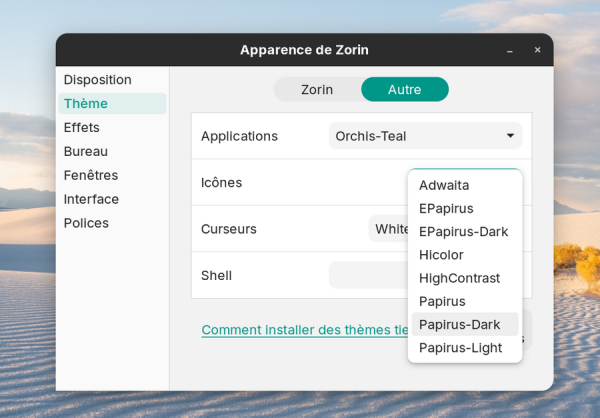The height and width of the screenshot is (418, 600).
Task: Open the Curseurs dropdown showing White
Action: coord(388,229)
